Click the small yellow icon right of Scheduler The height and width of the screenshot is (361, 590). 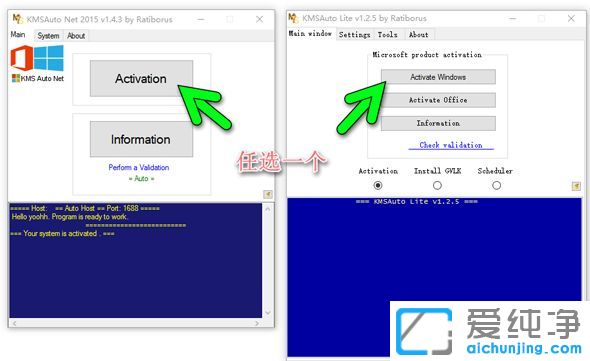click(x=576, y=186)
